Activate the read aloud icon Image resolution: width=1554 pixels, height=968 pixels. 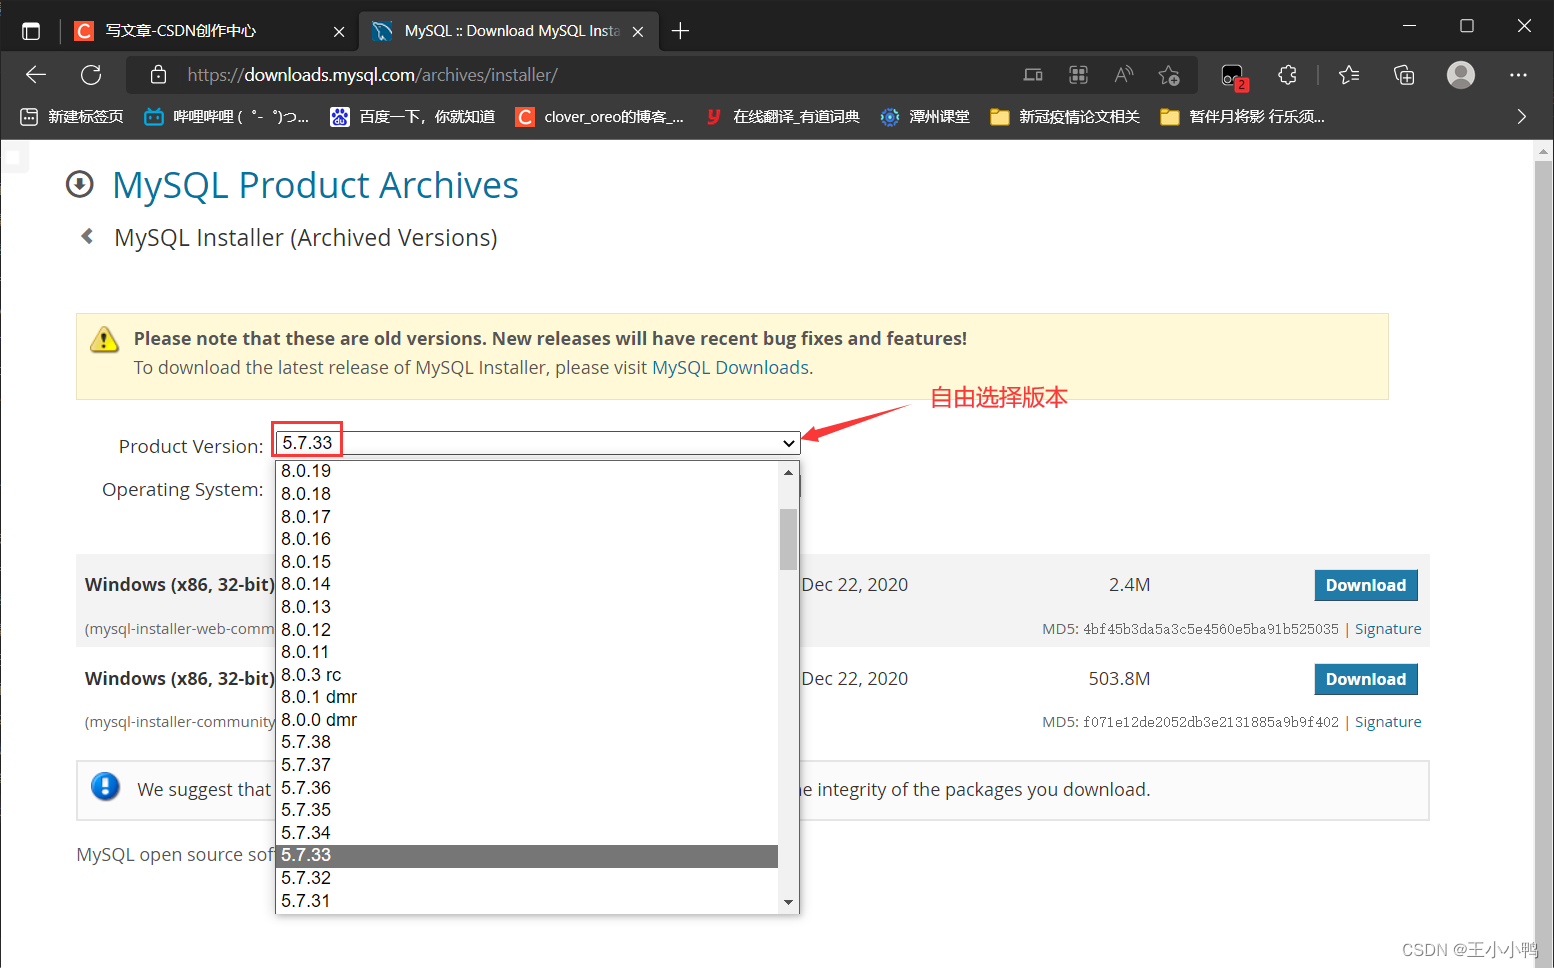[x=1124, y=75]
